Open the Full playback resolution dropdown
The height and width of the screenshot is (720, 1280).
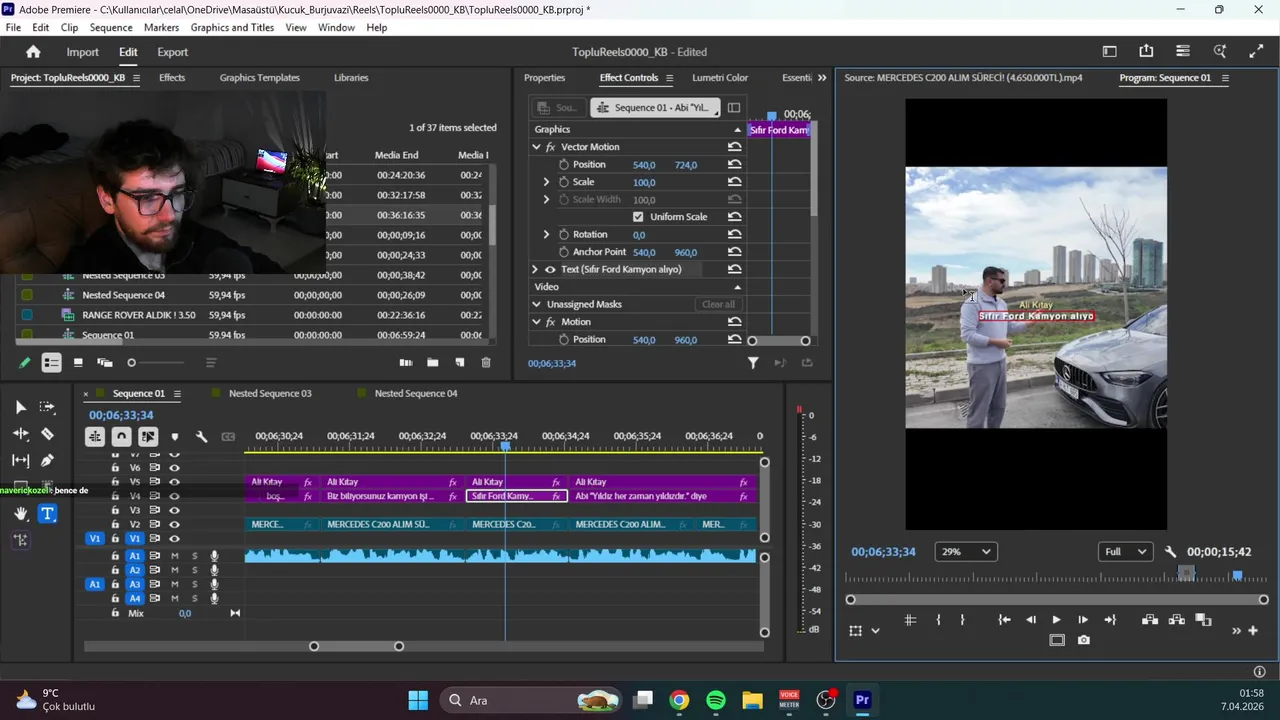click(x=1124, y=552)
